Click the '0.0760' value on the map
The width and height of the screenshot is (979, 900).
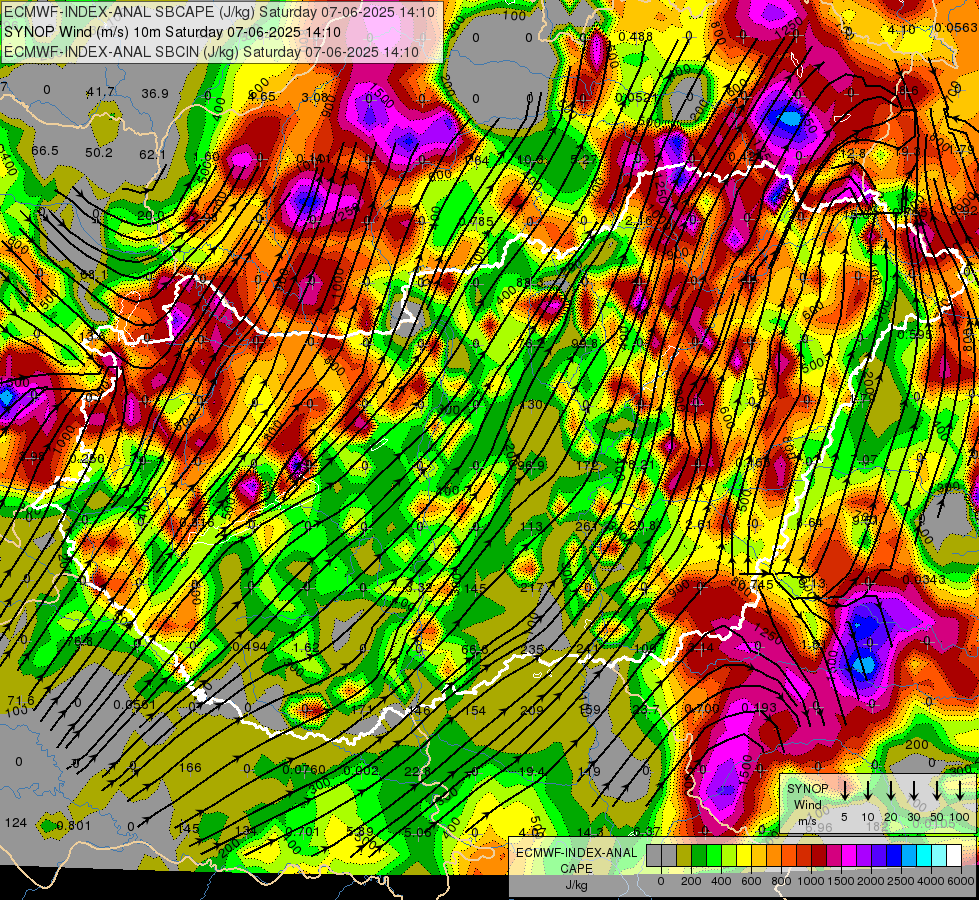(304, 769)
